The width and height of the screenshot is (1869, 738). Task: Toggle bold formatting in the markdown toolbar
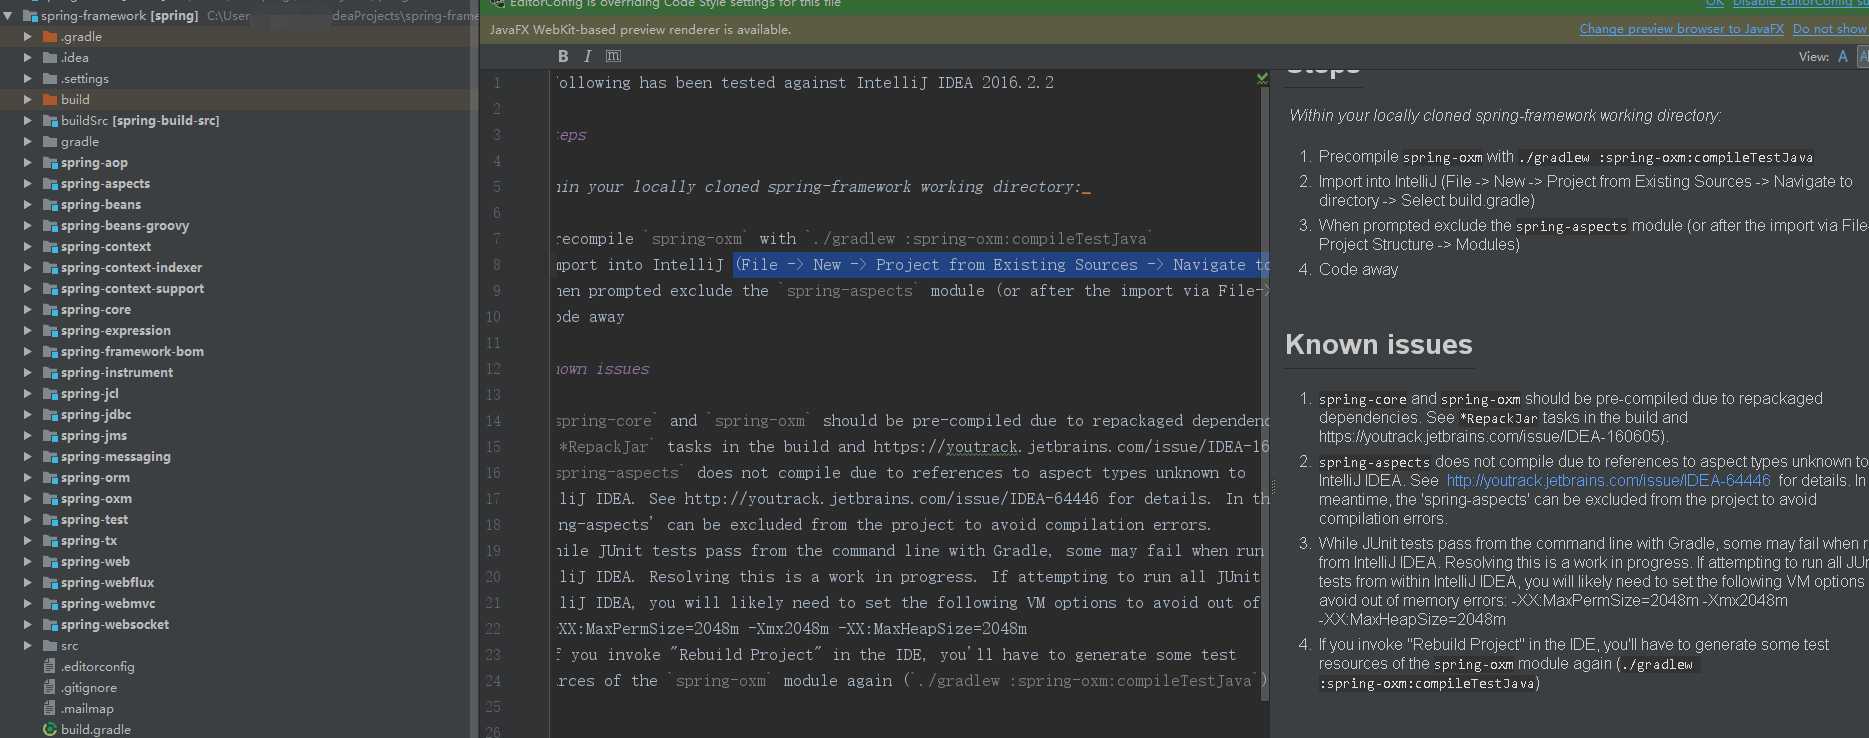pyautogui.click(x=563, y=56)
